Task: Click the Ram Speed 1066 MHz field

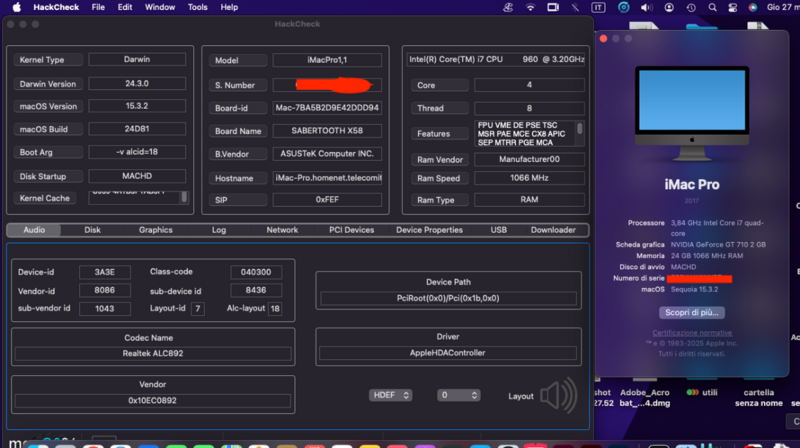Action: point(529,178)
